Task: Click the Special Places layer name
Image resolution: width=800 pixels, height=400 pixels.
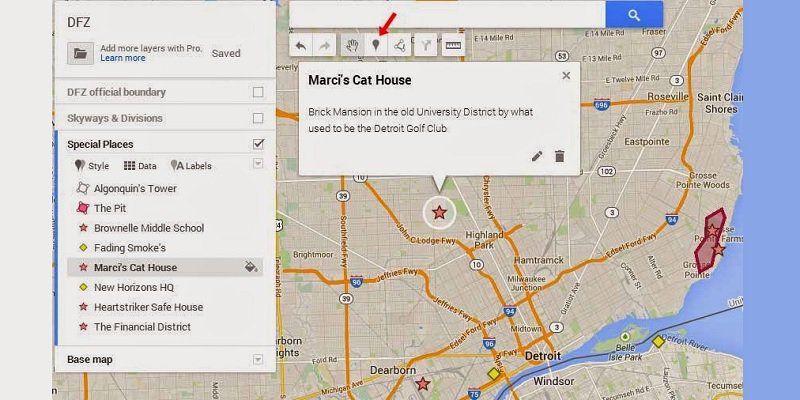Action: (100, 144)
